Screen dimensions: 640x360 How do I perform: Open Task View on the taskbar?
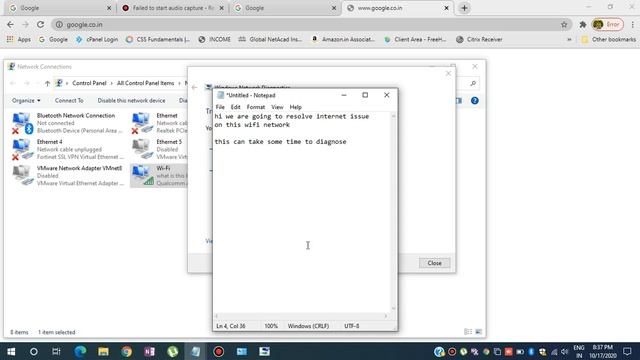56,351
